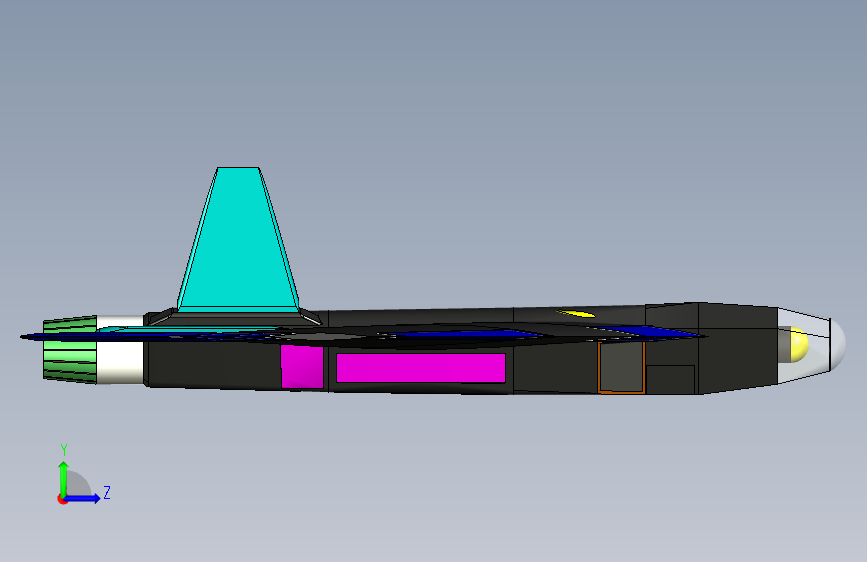Select the red origin point of the triad
867x562 pixels.
(62, 499)
